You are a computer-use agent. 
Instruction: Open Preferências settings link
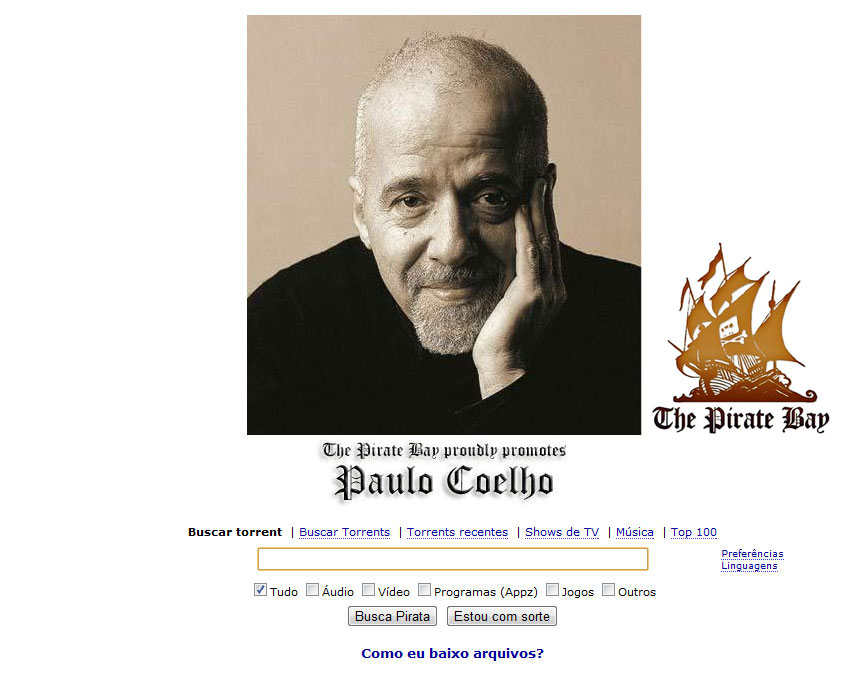tap(752, 553)
